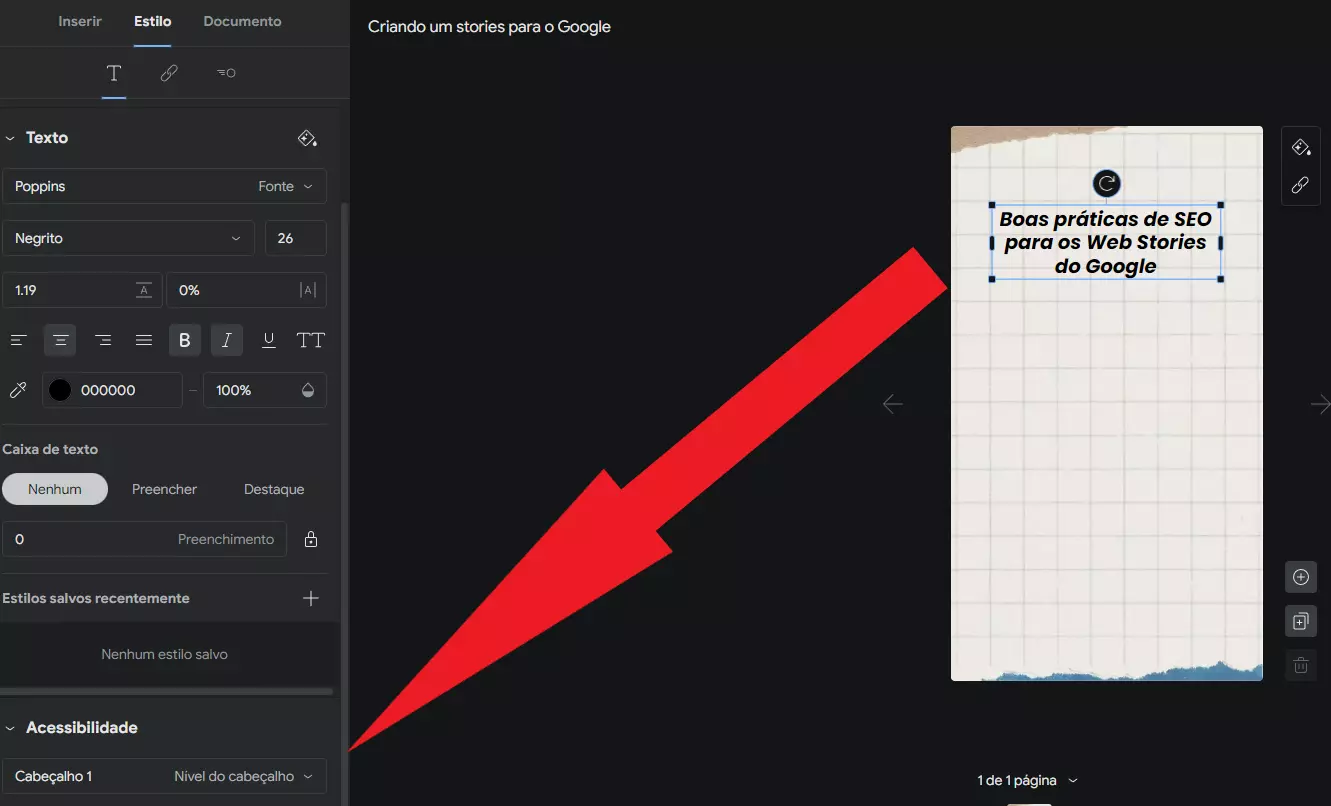
Task: Click the canvas paint bucket quick action
Action: pos(1300,148)
